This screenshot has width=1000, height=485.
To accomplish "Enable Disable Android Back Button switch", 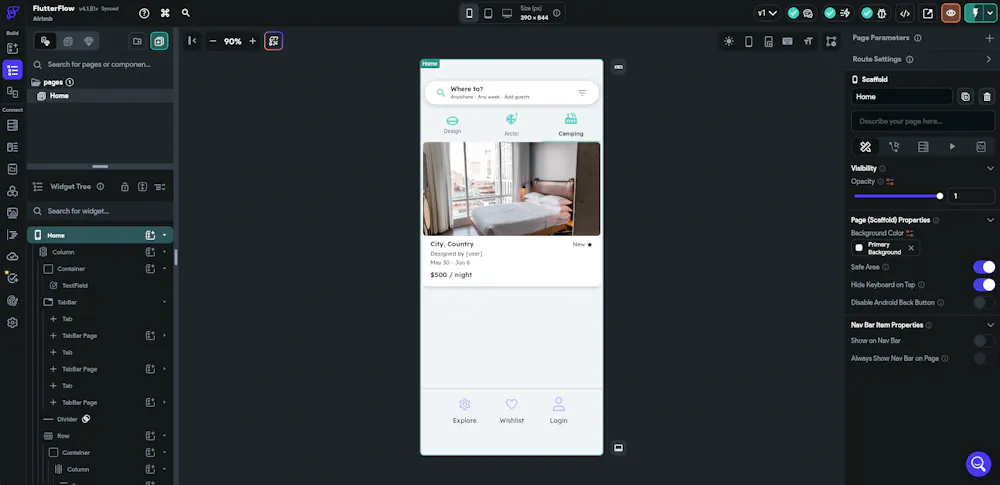I will [x=984, y=302].
